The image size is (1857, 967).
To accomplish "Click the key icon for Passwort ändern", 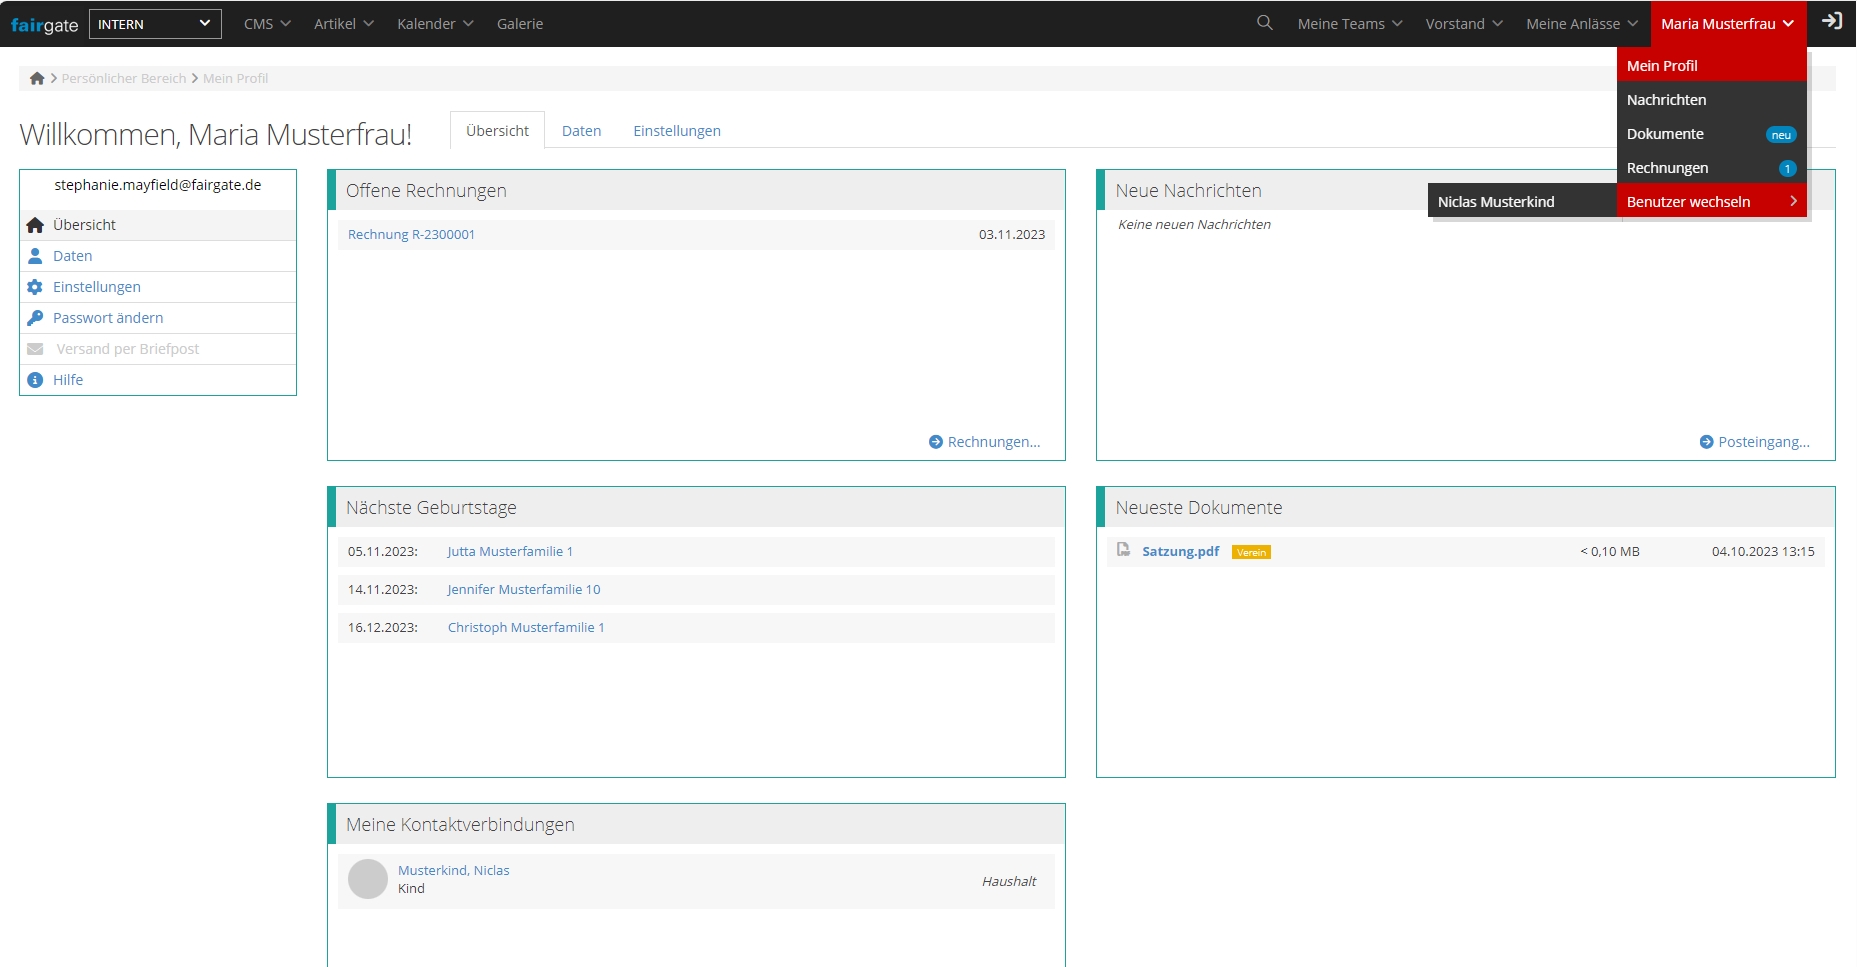I will (35, 318).
